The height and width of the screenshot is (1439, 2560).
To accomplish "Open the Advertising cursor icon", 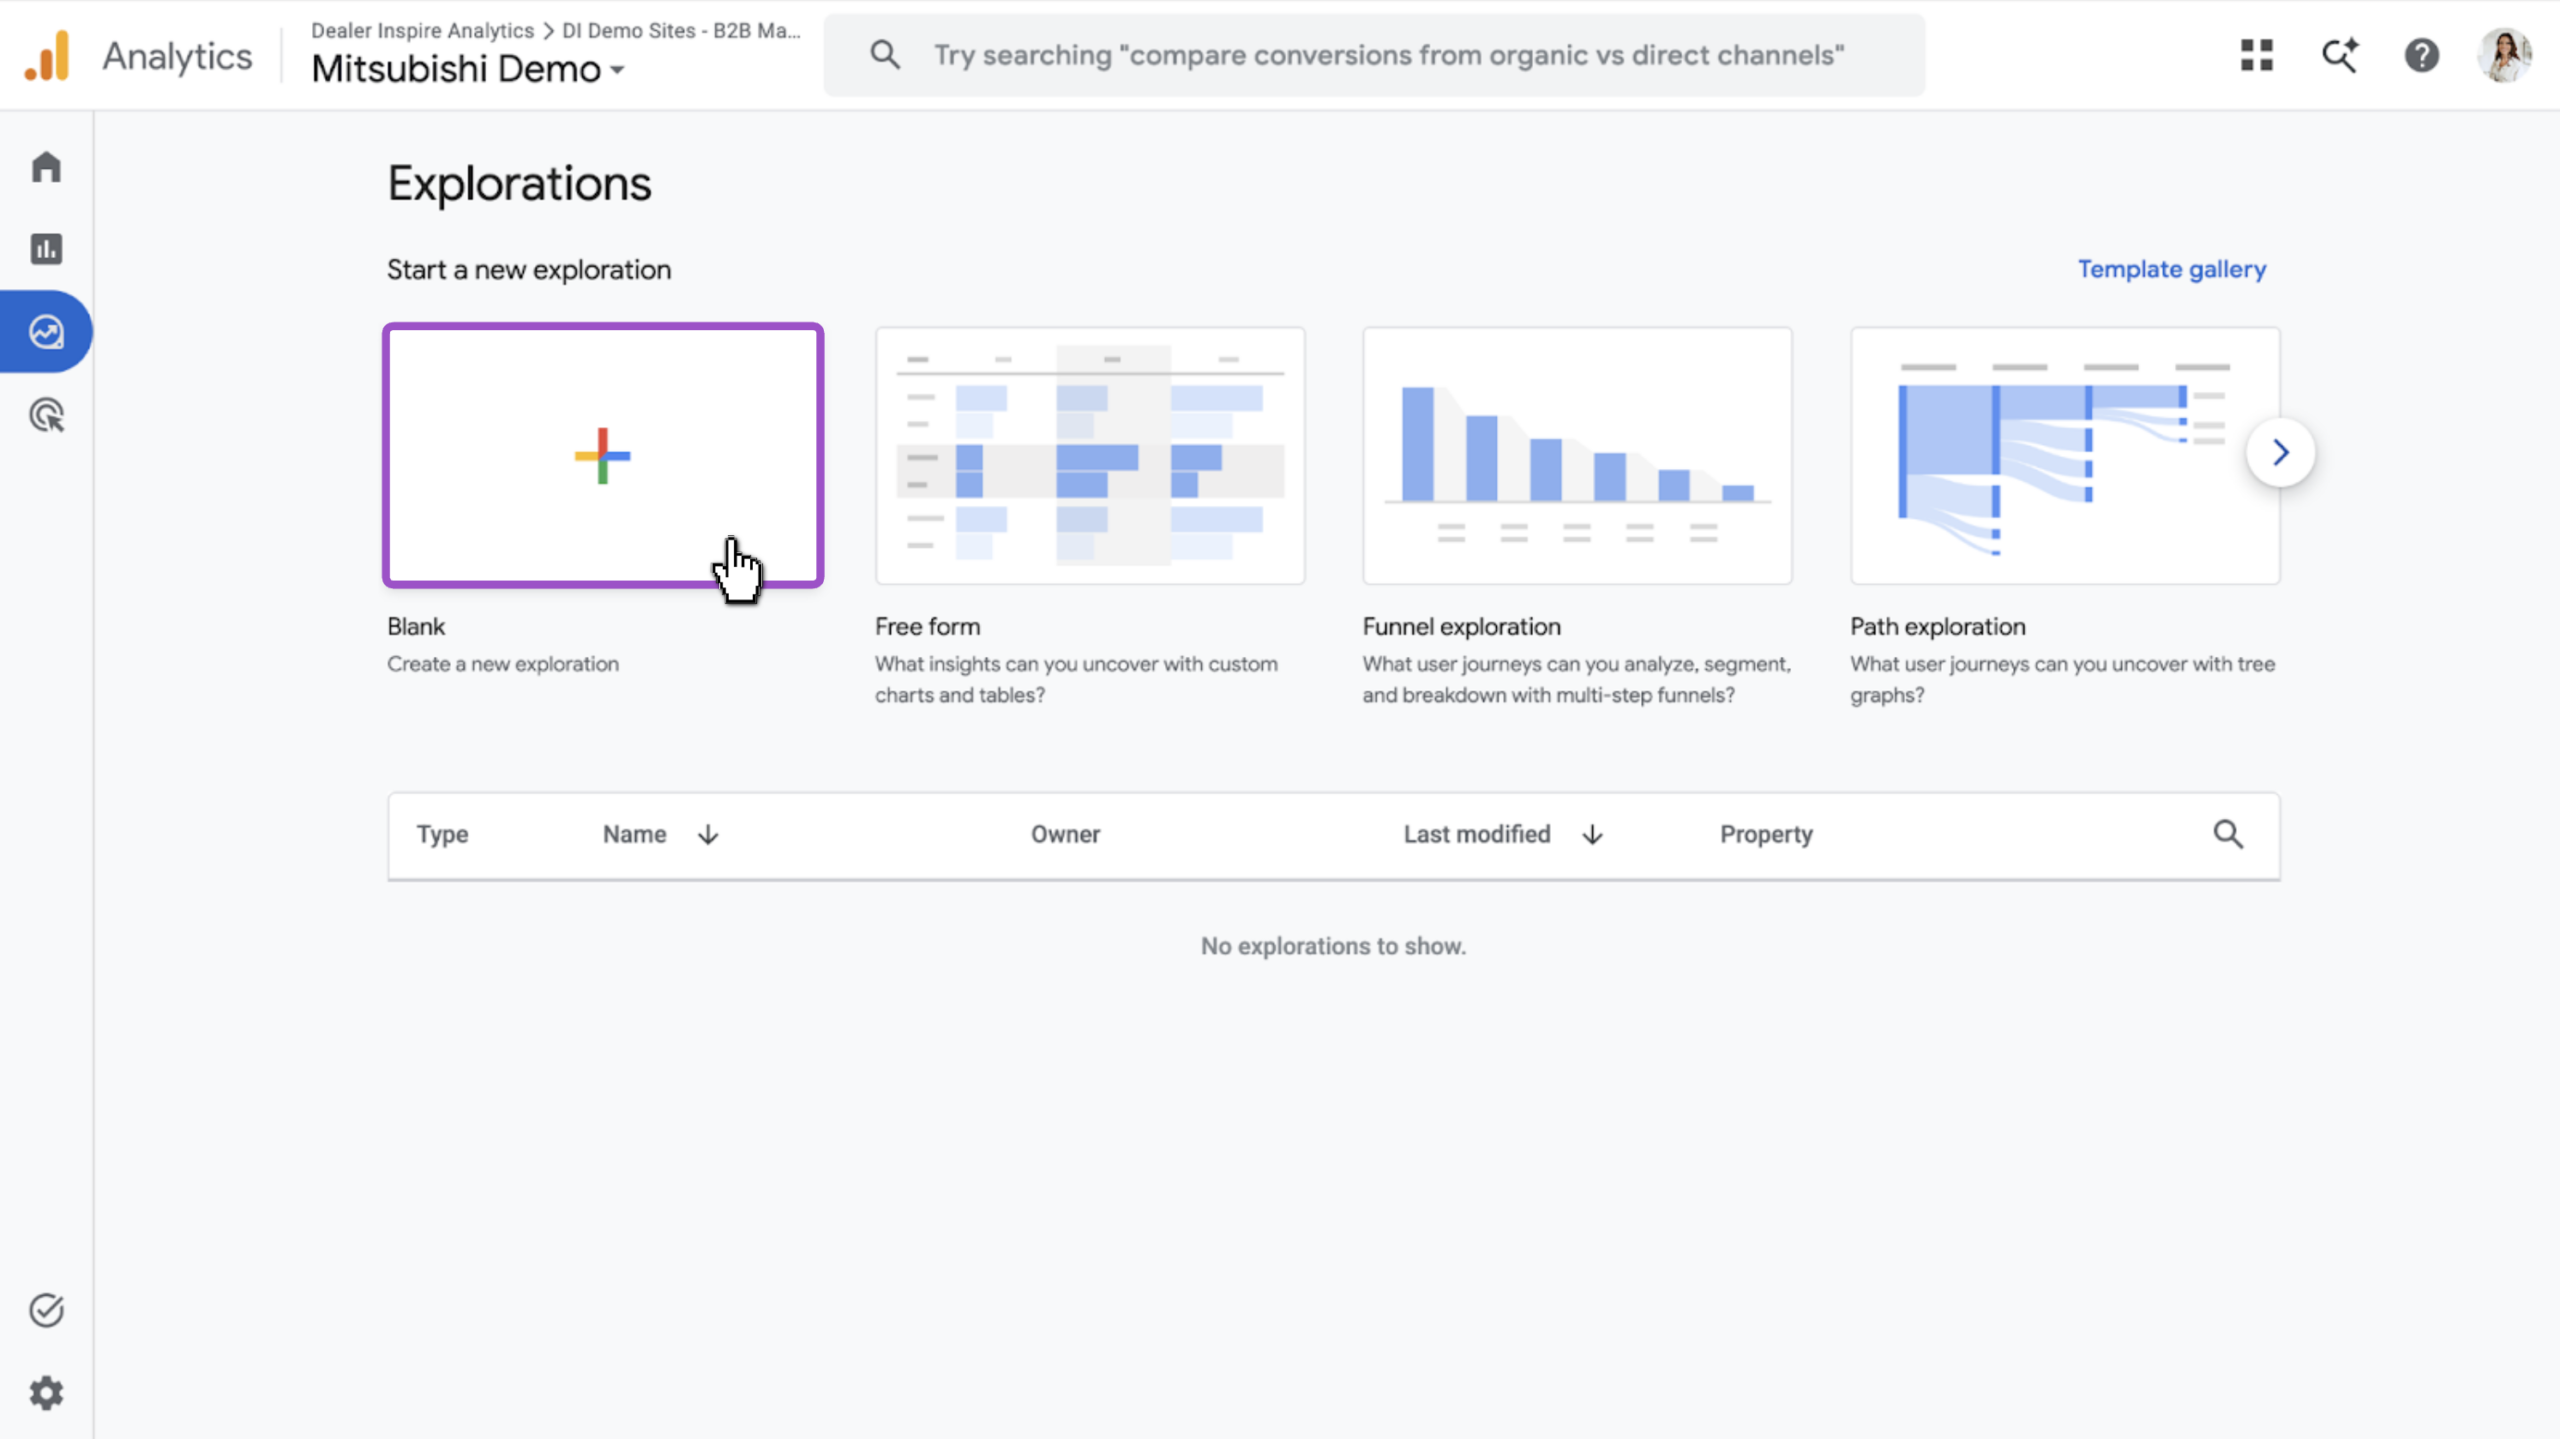I will pos(46,415).
